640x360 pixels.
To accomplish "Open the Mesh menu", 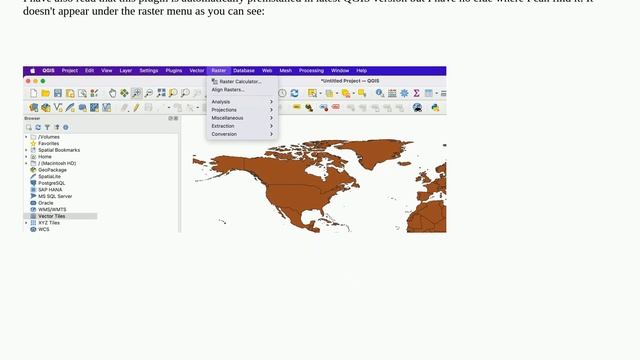I will [286, 71].
